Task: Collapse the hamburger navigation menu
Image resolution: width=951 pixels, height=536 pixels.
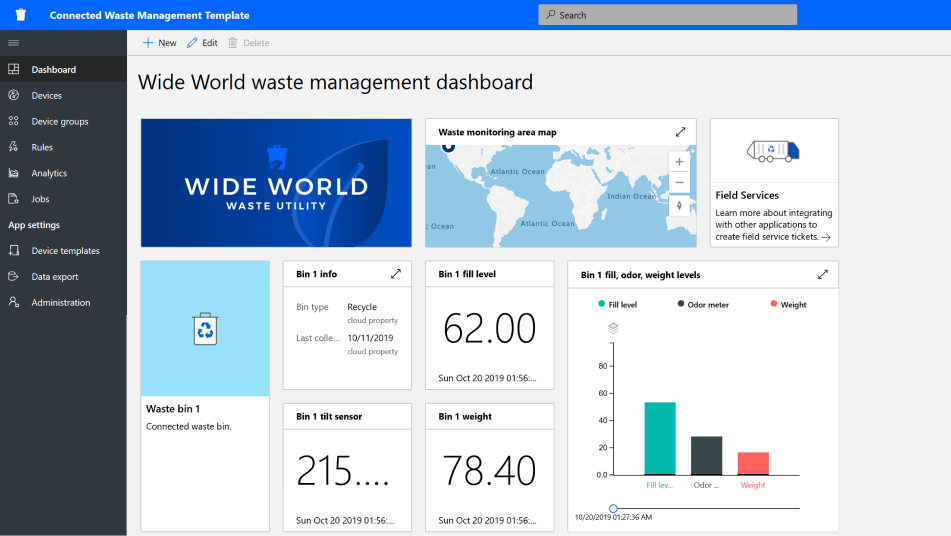Action: (14, 43)
